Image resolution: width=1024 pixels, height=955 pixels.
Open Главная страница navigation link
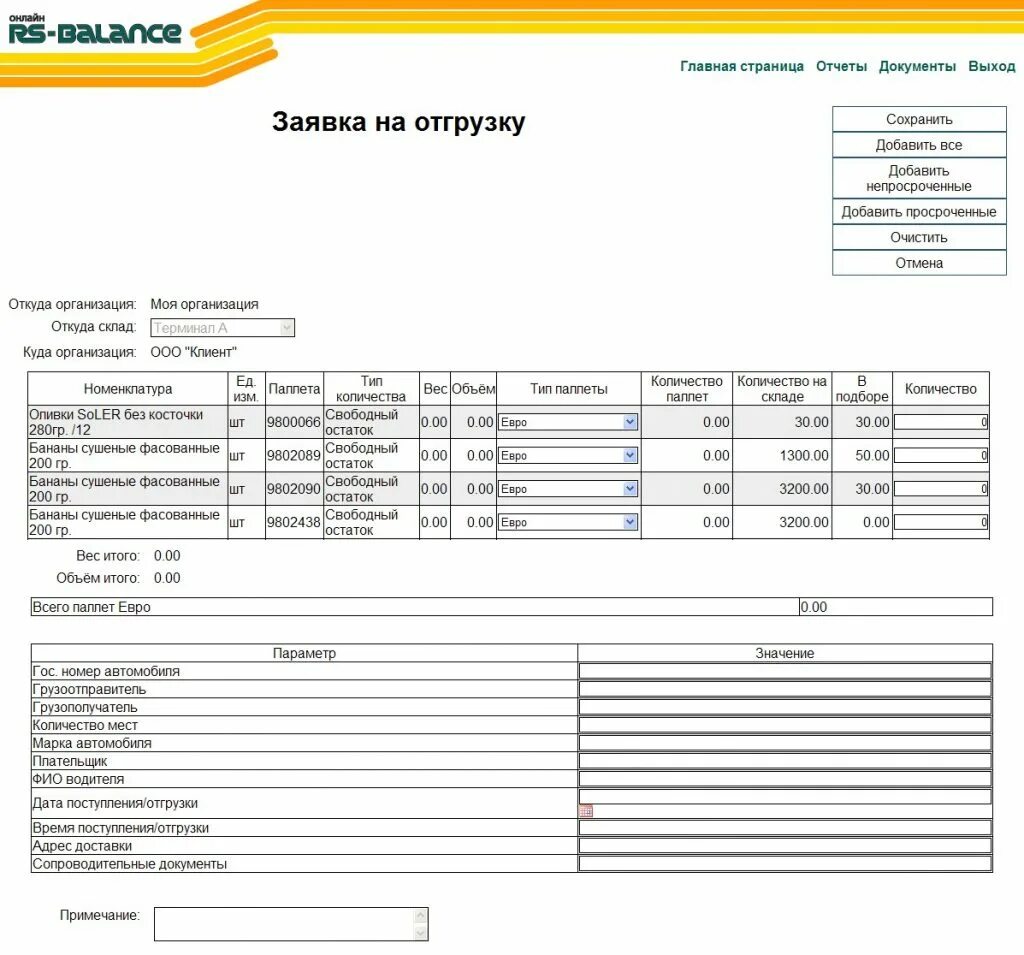(742, 66)
